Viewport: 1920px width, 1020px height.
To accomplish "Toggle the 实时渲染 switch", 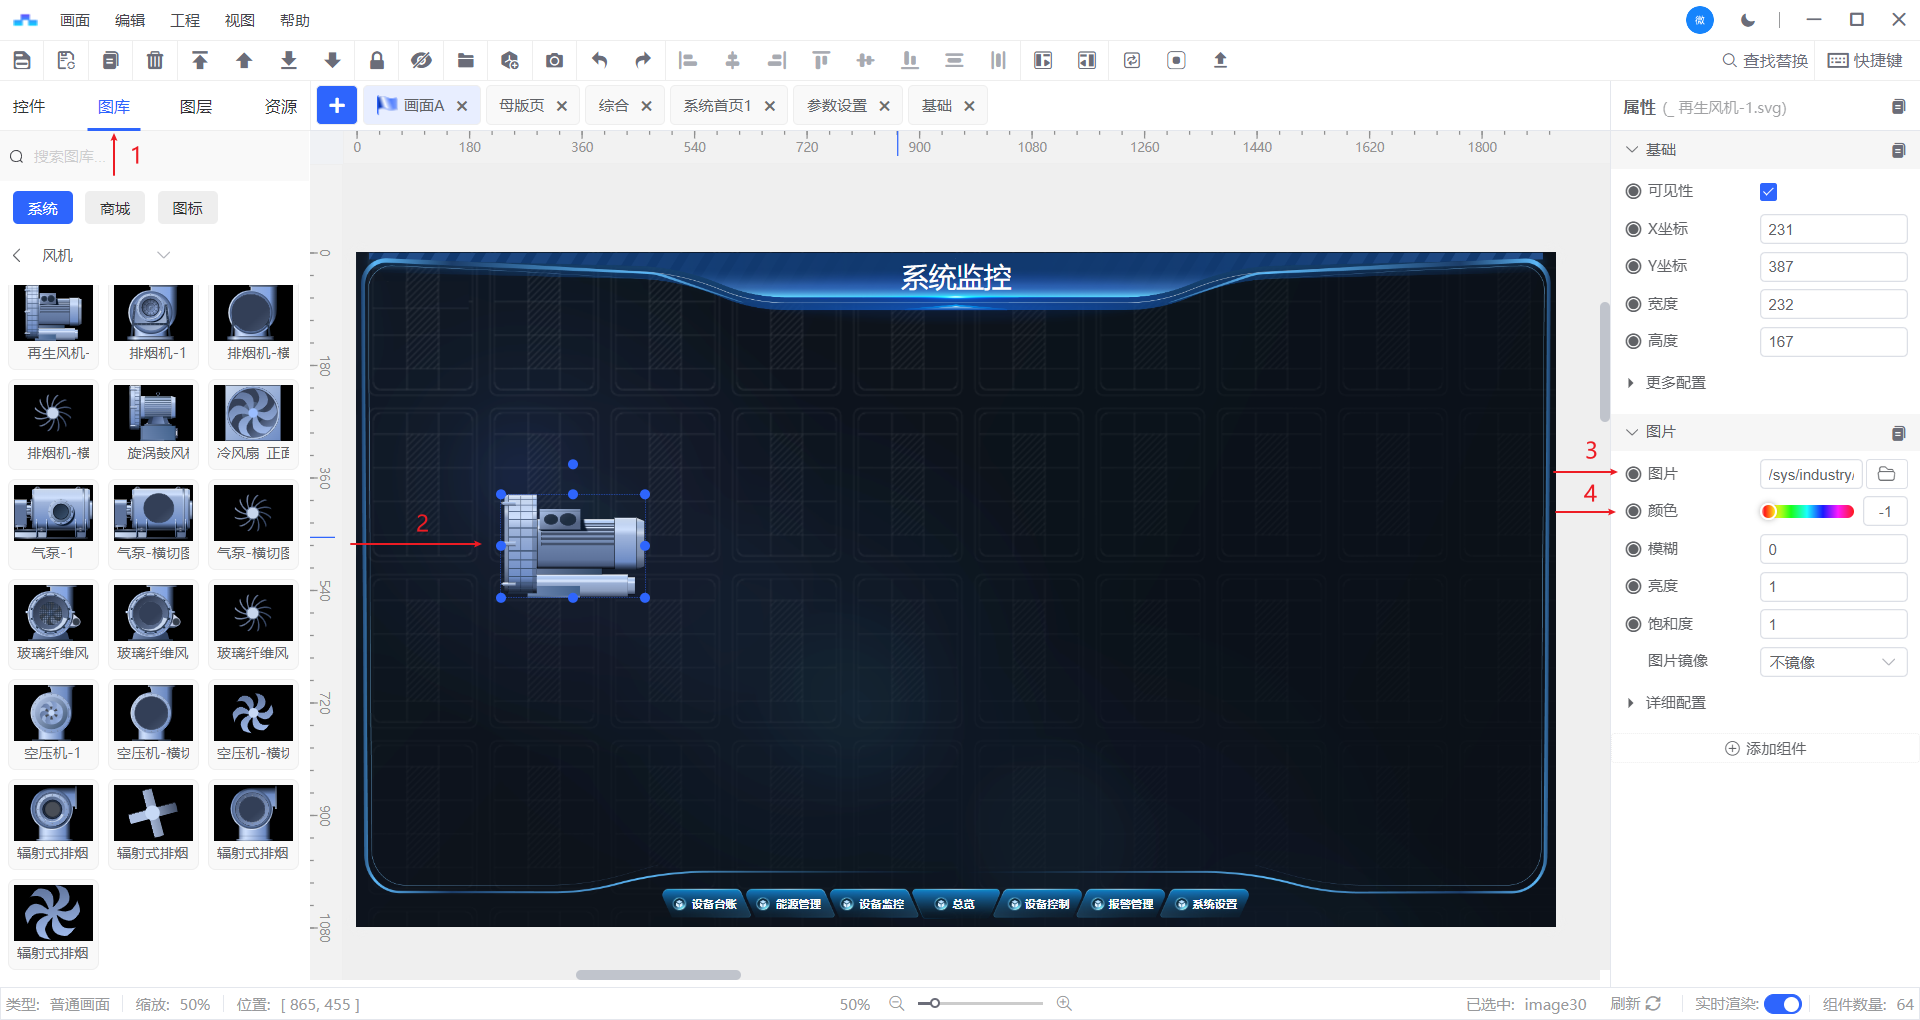I will tap(1782, 1004).
